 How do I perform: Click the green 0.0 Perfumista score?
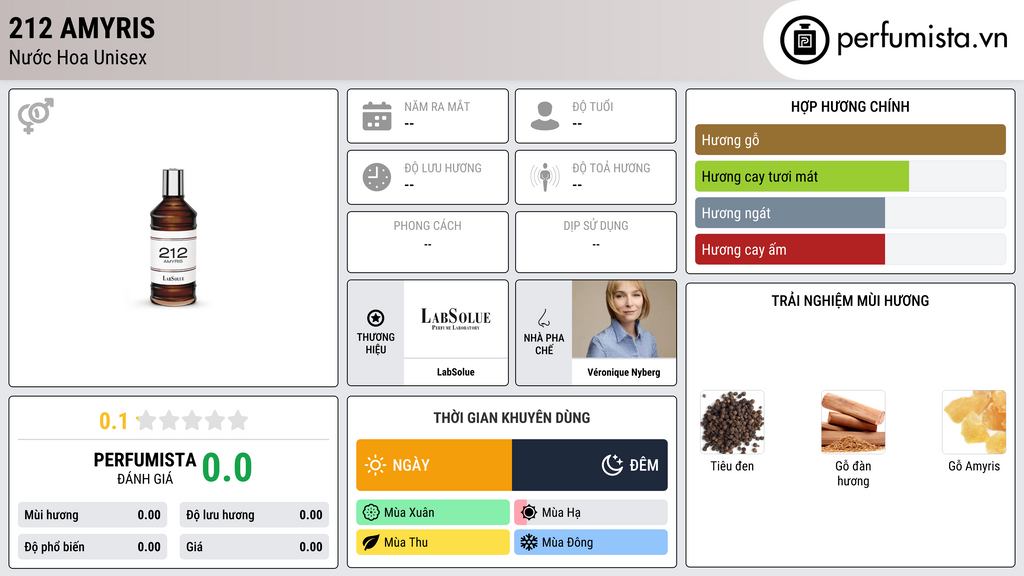(227, 468)
